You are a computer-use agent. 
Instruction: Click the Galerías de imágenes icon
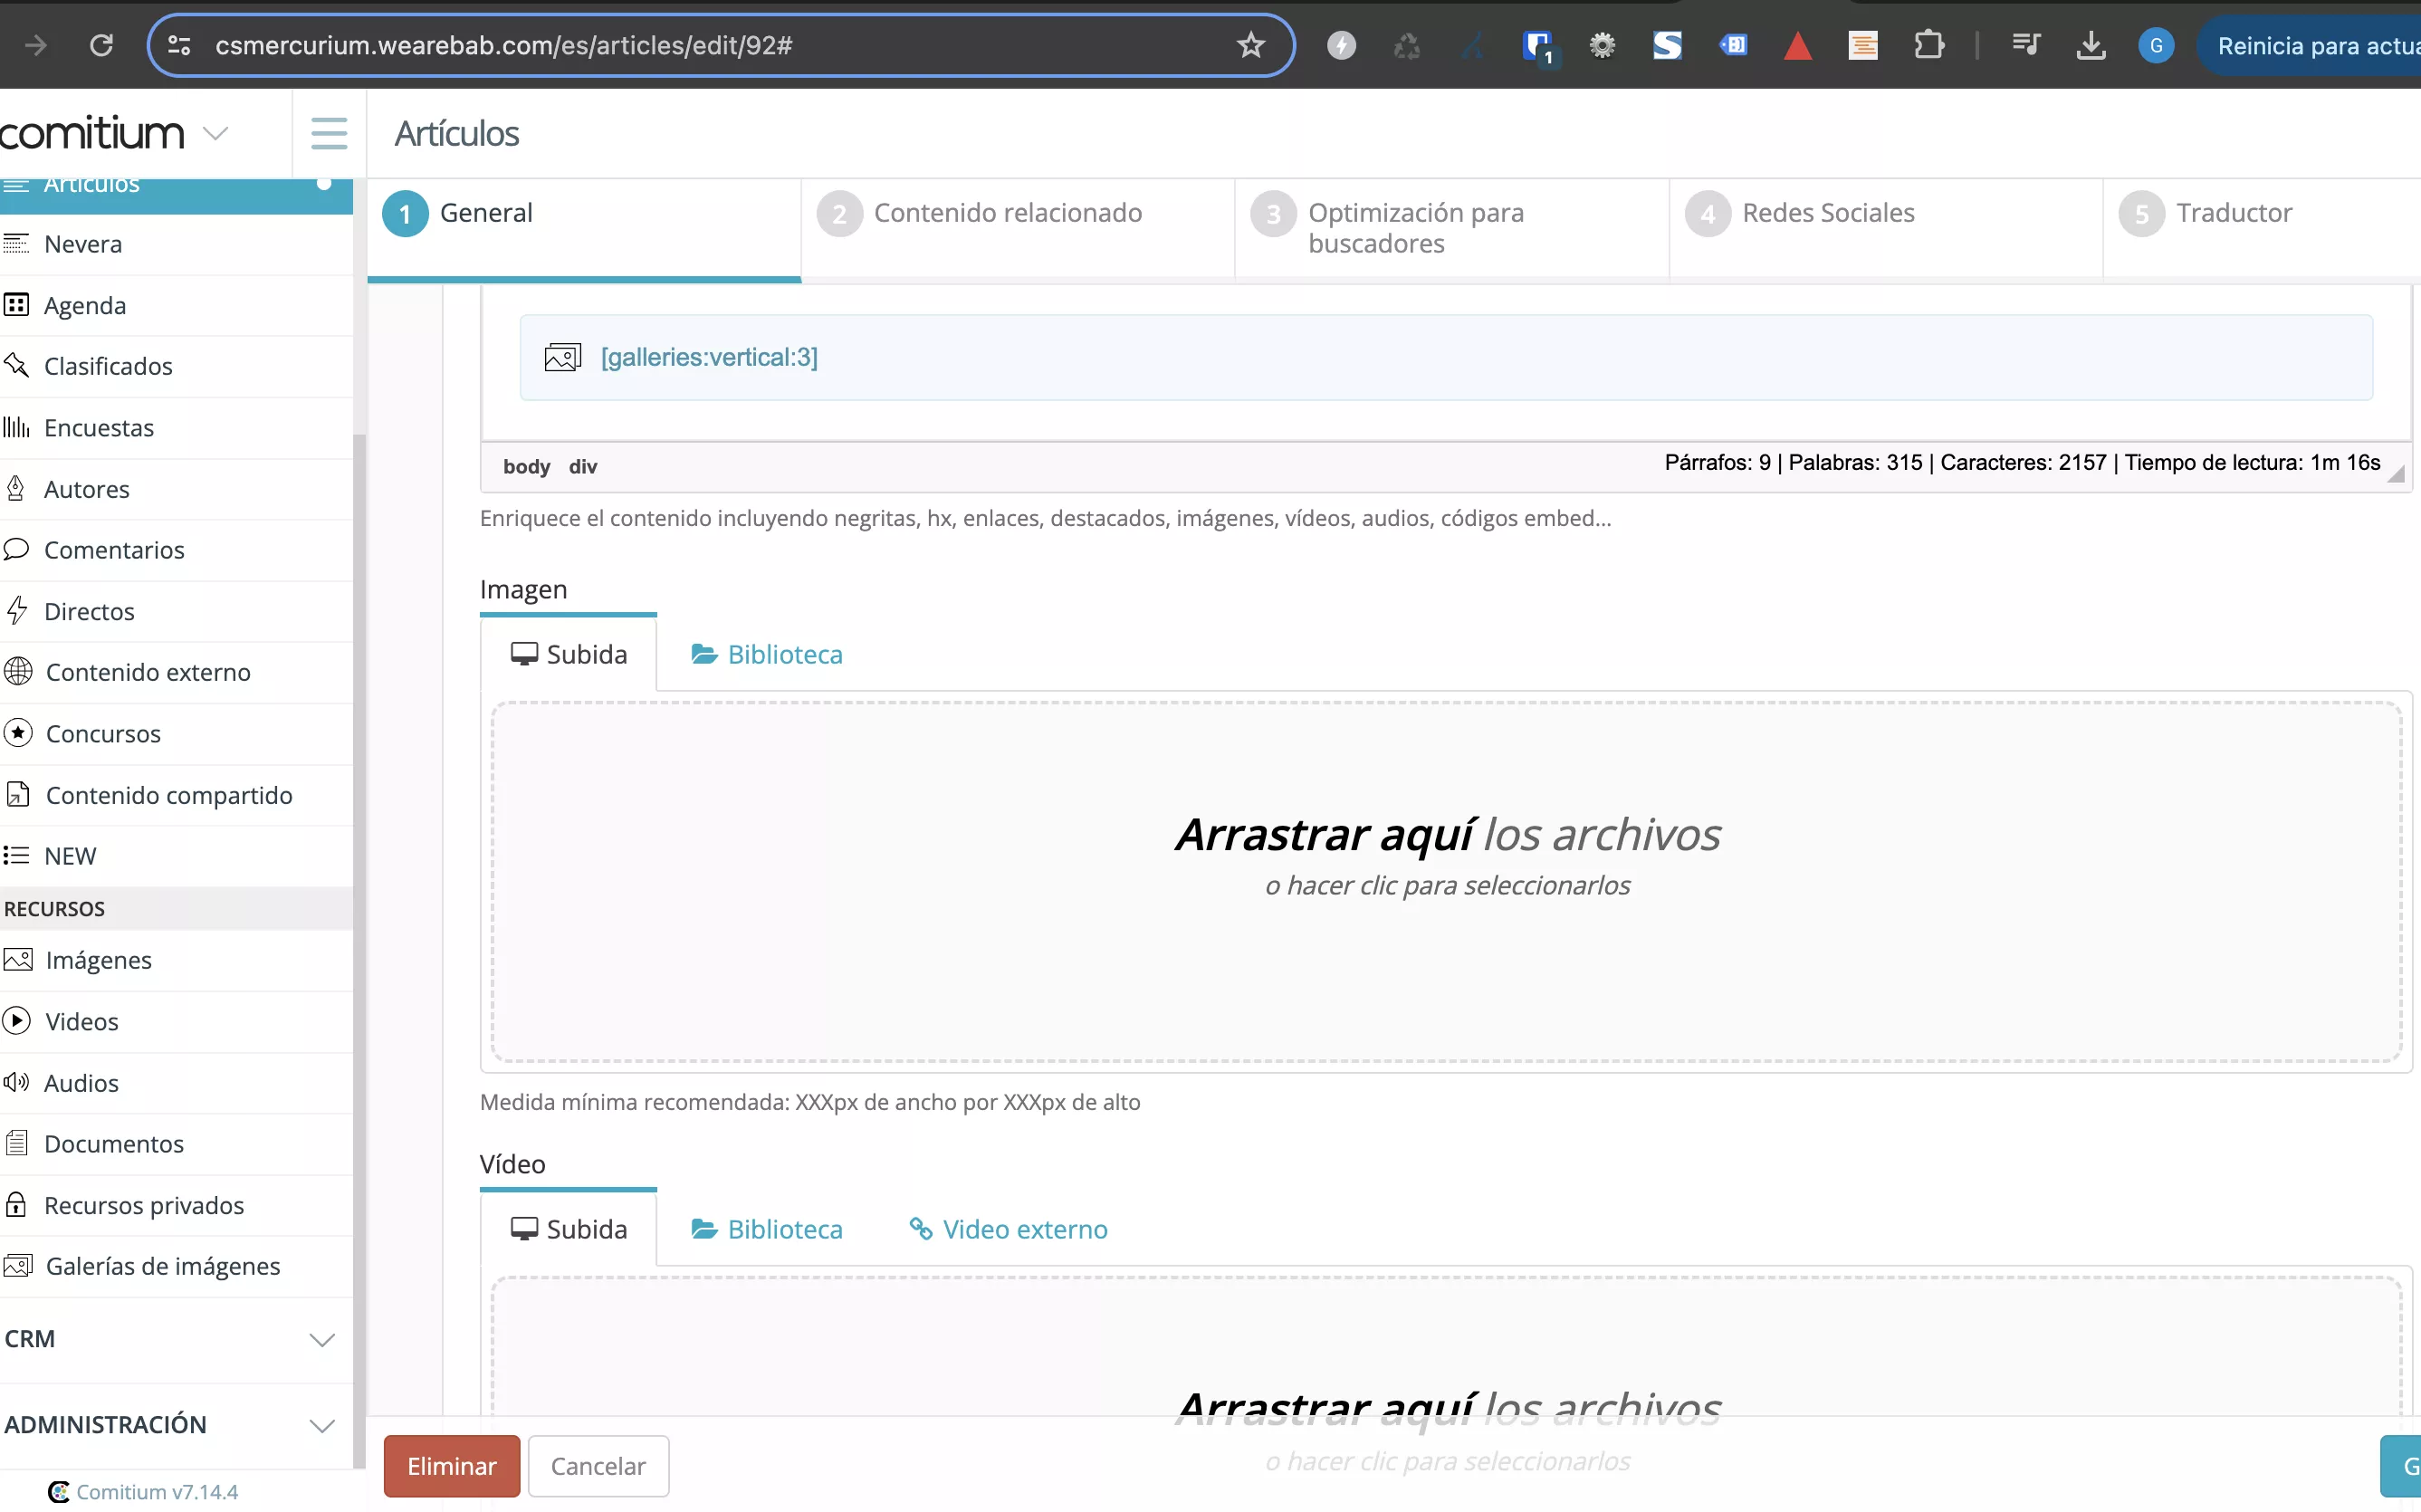(x=18, y=1266)
